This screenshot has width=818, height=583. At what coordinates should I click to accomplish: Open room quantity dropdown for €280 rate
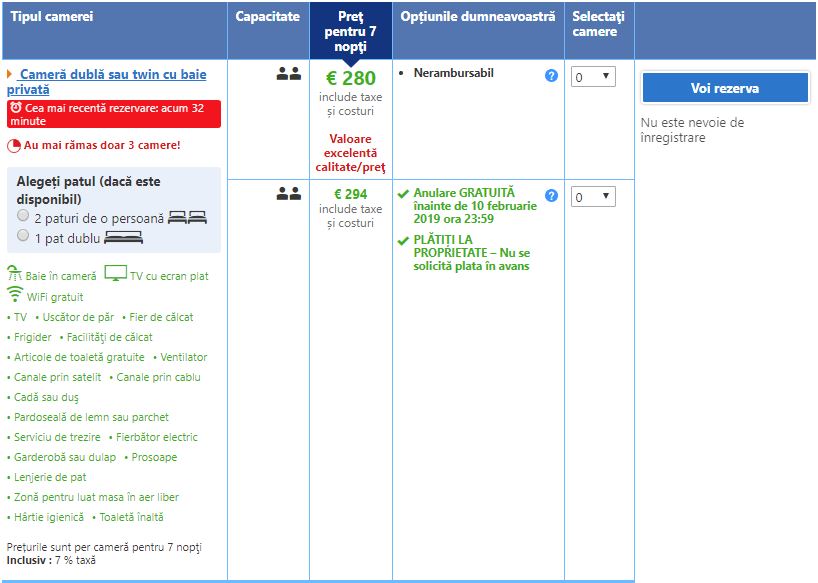[593, 77]
